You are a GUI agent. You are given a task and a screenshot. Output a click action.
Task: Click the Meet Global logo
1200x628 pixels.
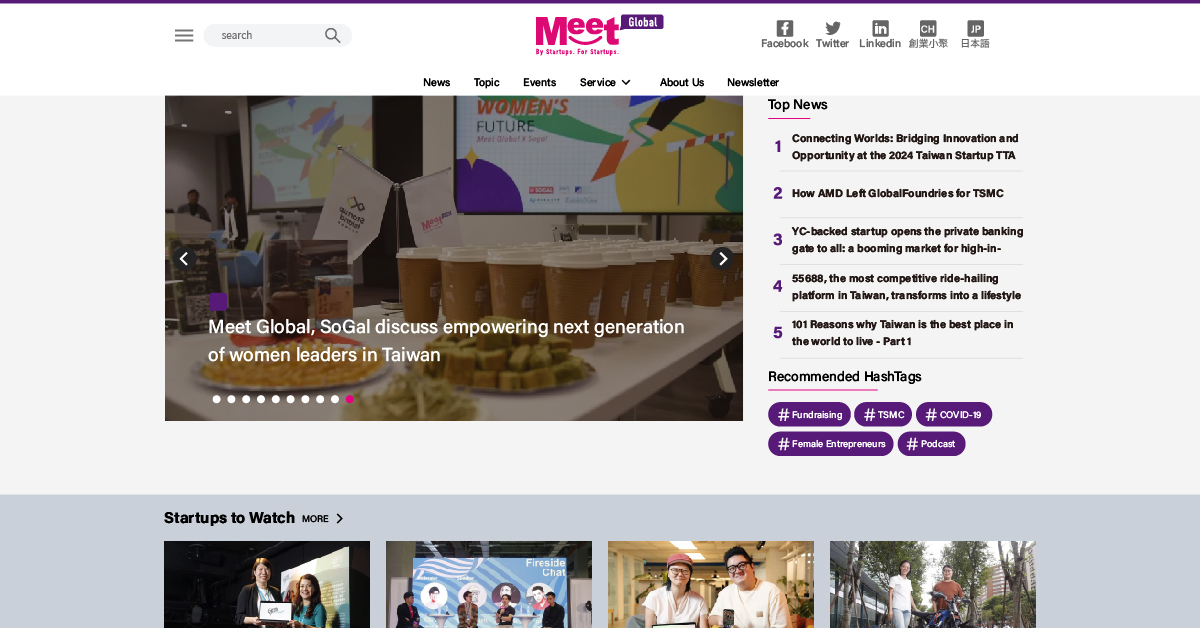(599, 35)
